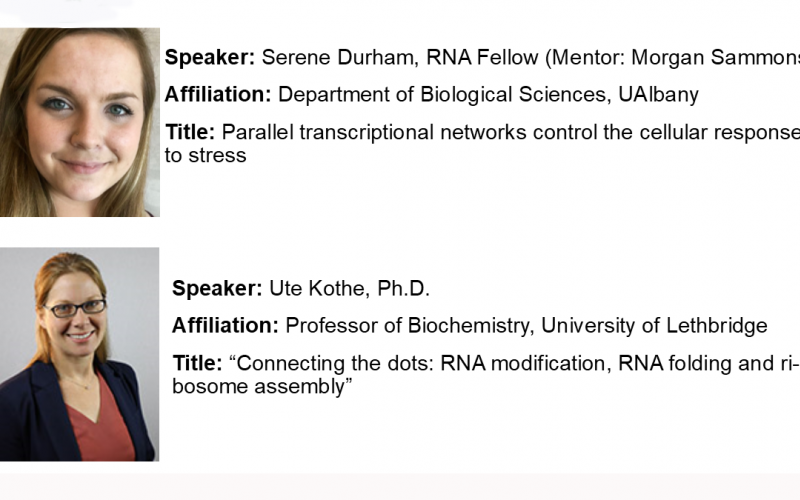Click the 'Speaker:' label beside Ute Kothe
Image resolution: width=800 pixels, height=500 pixels.
pyautogui.click(x=217, y=289)
